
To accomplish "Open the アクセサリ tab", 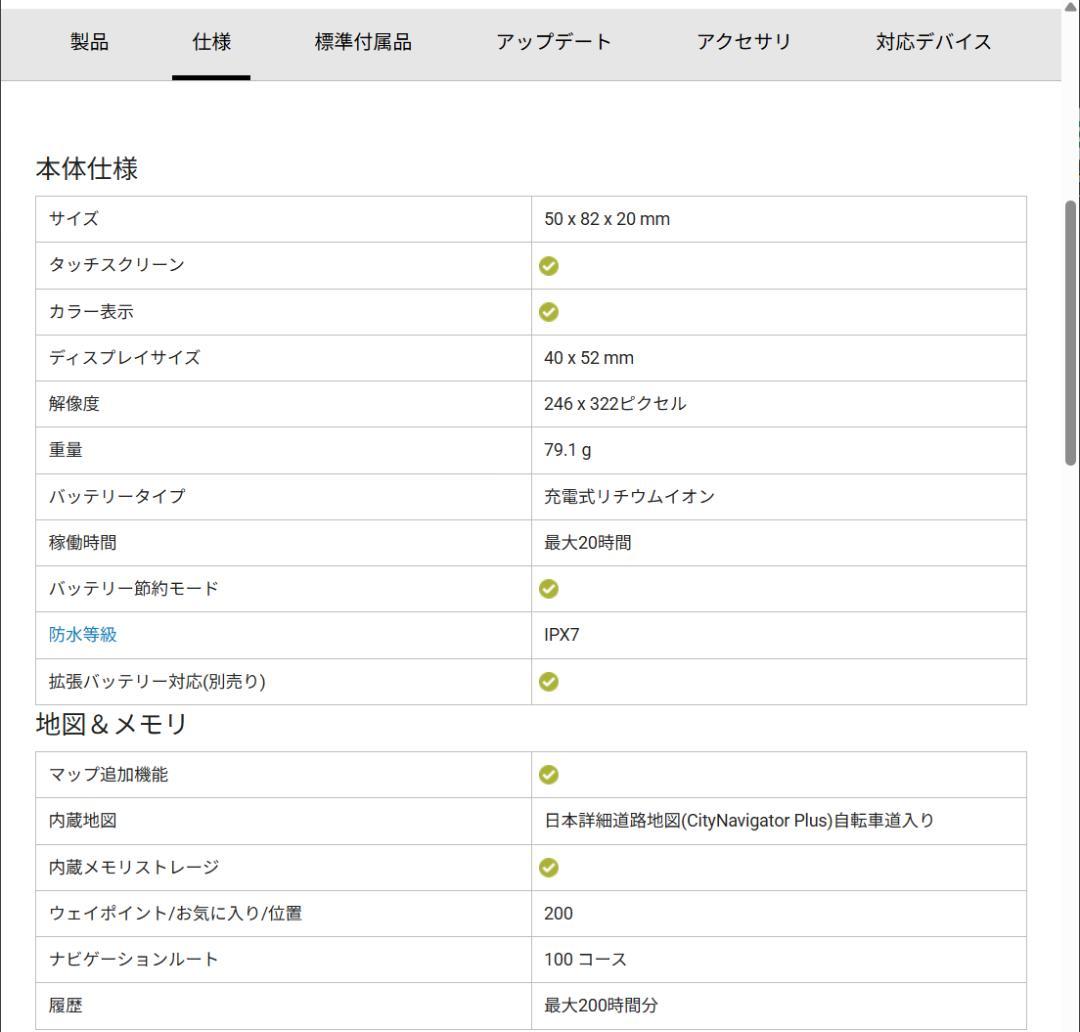I will pos(744,42).
